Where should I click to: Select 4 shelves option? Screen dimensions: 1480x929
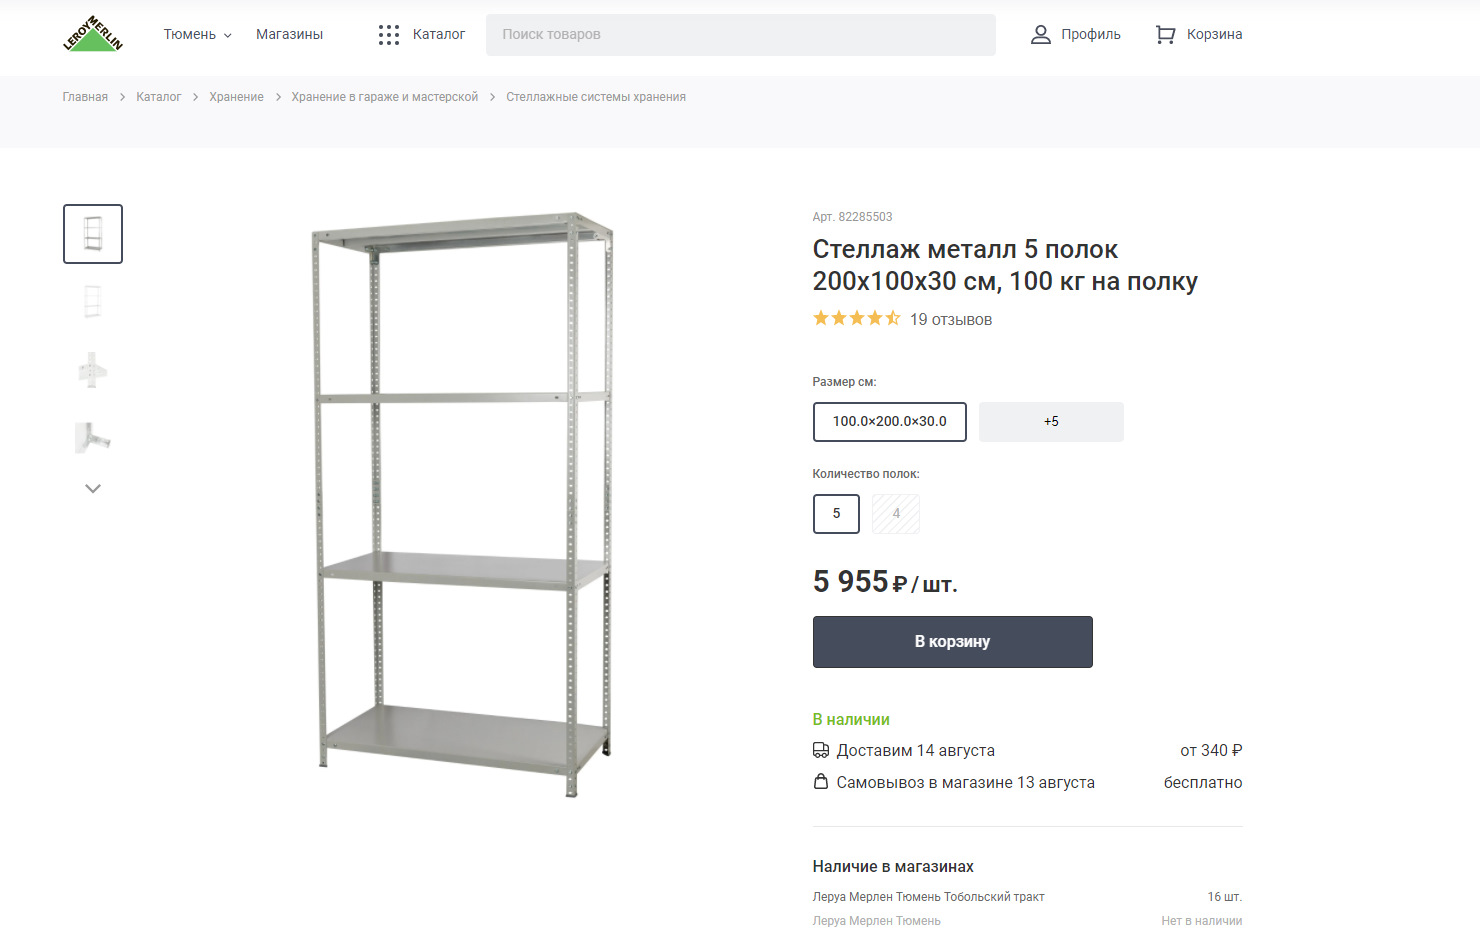click(x=896, y=514)
